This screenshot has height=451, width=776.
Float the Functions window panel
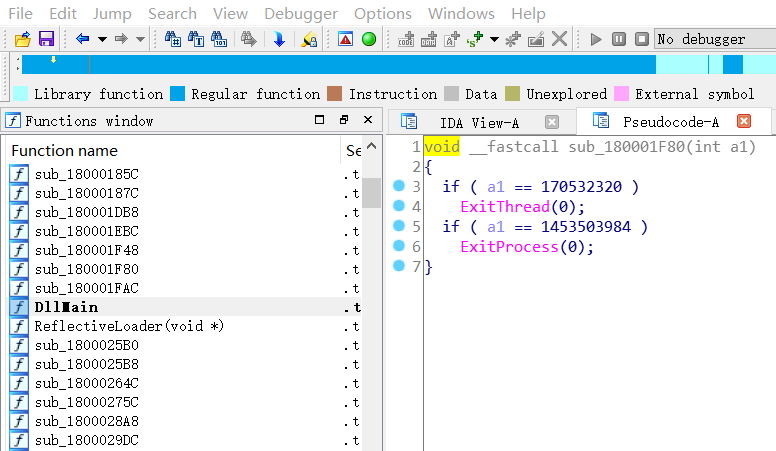coord(344,120)
